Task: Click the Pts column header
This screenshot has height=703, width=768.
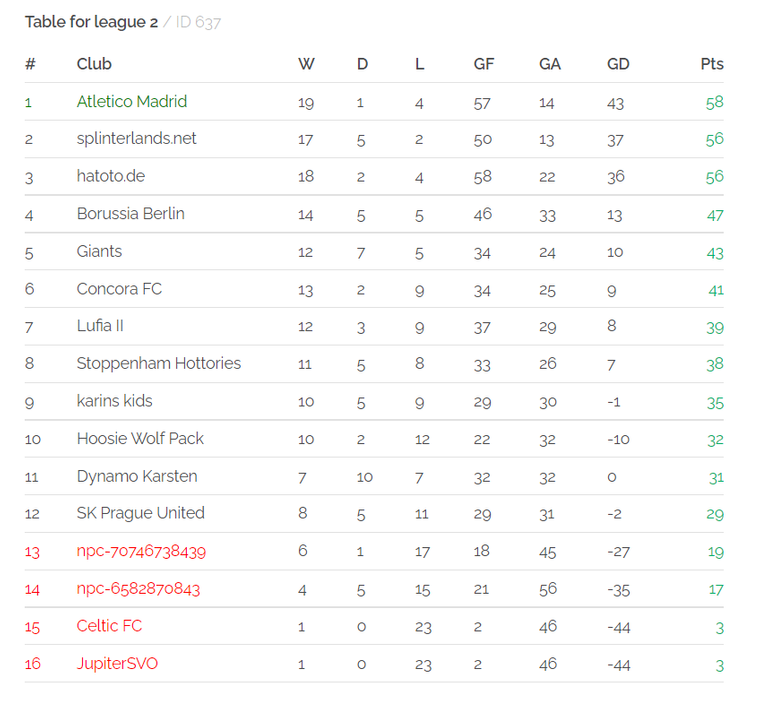Action: pyautogui.click(x=712, y=64)
